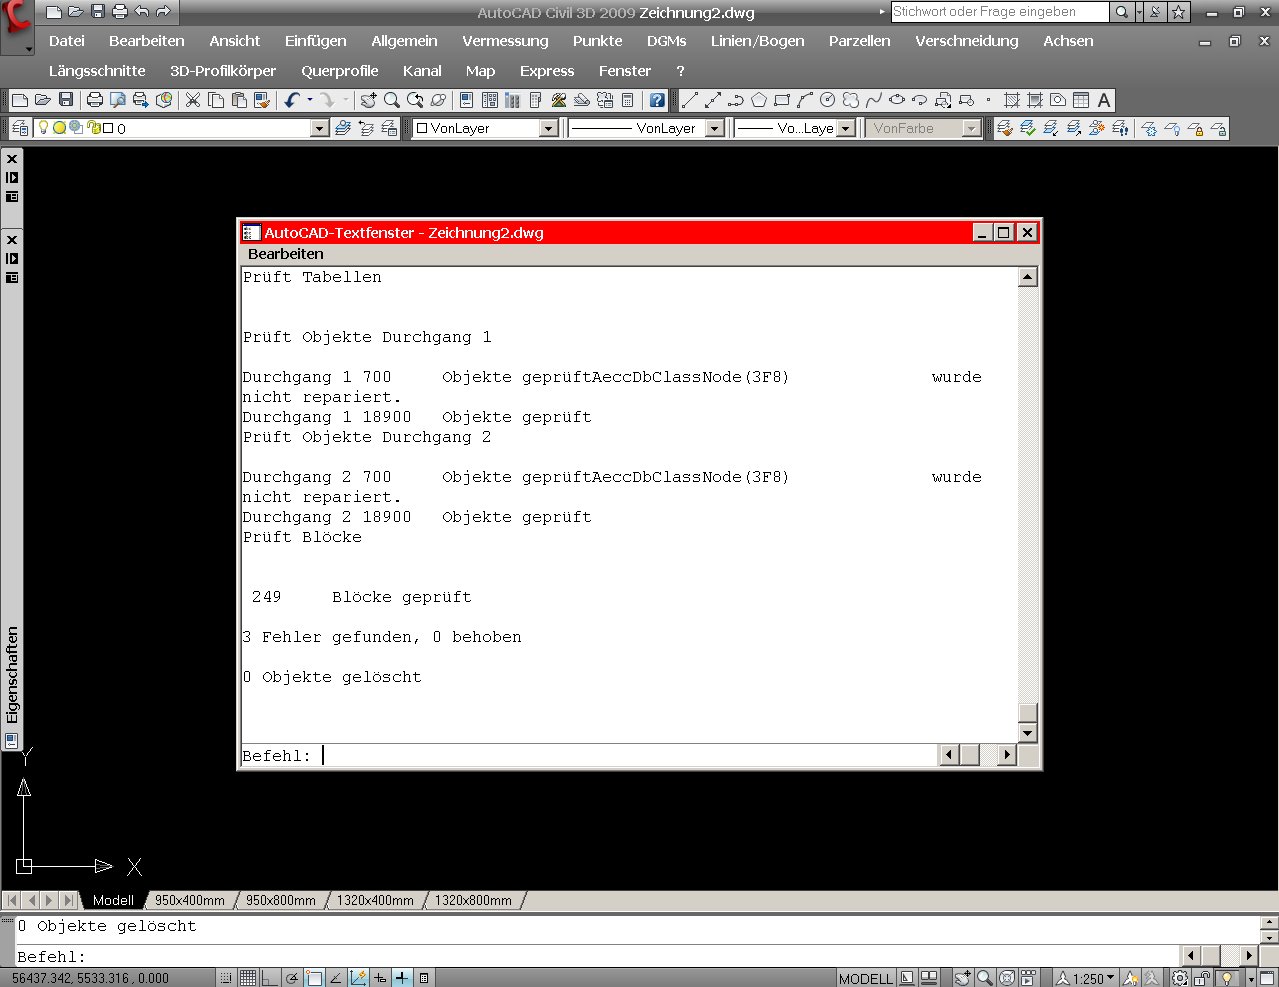Screen dimensions: 1279x987
Task: Select the Spline draw tool
Action: pyautogui.click(x=874, y=100)
